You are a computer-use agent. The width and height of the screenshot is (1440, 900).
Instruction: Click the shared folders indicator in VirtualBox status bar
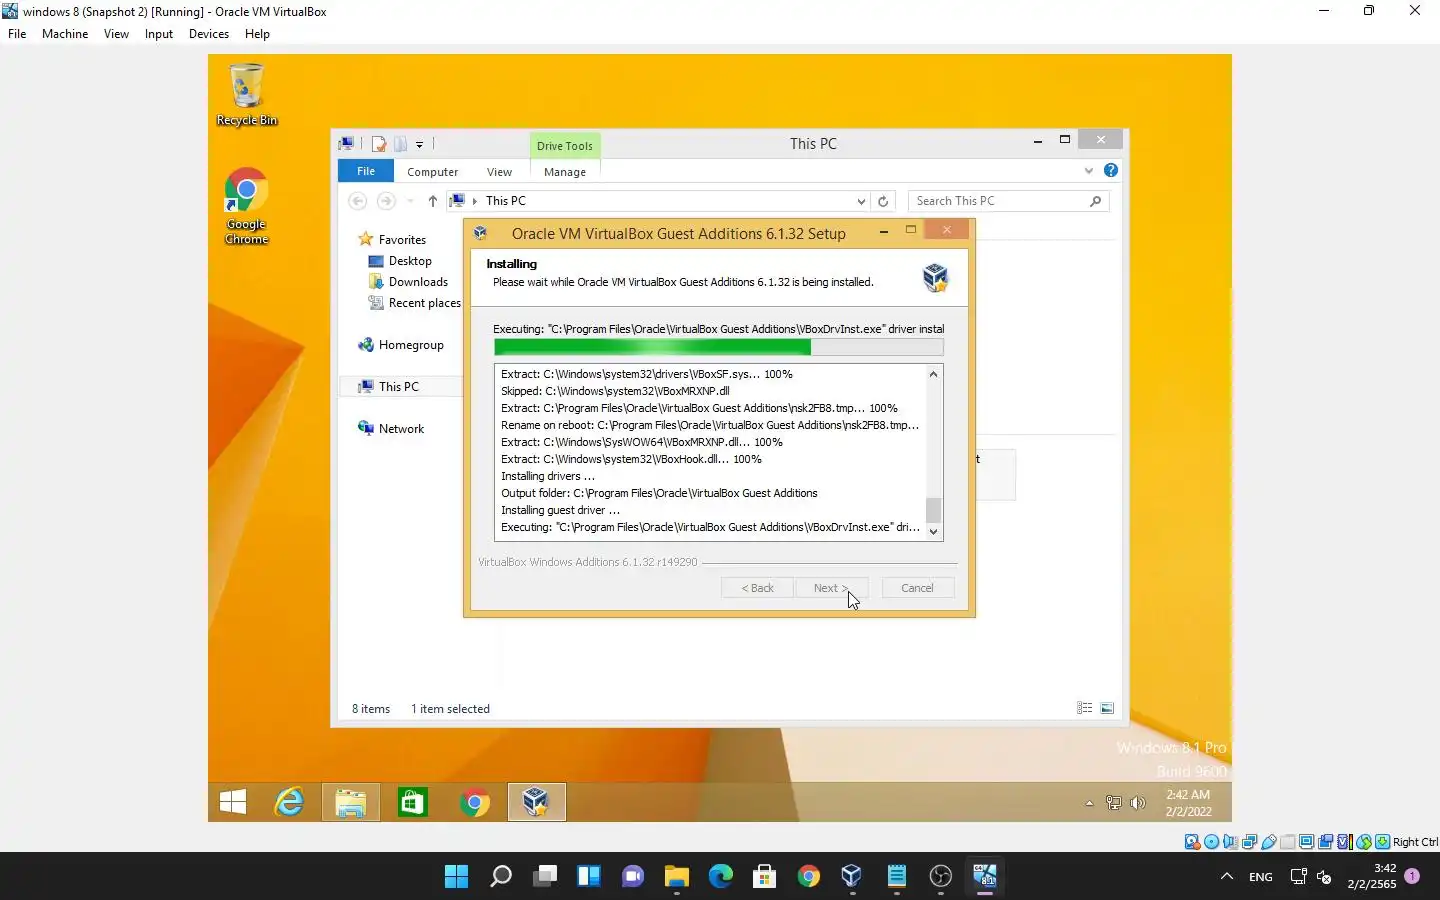[1288, 842]
